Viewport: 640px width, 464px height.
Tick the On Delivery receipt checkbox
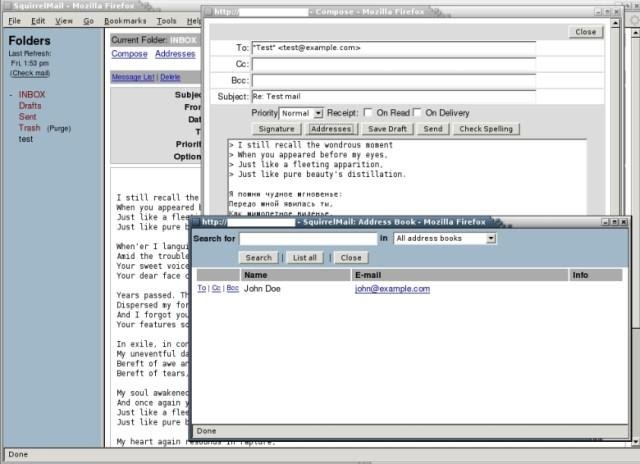pos(417,113)
